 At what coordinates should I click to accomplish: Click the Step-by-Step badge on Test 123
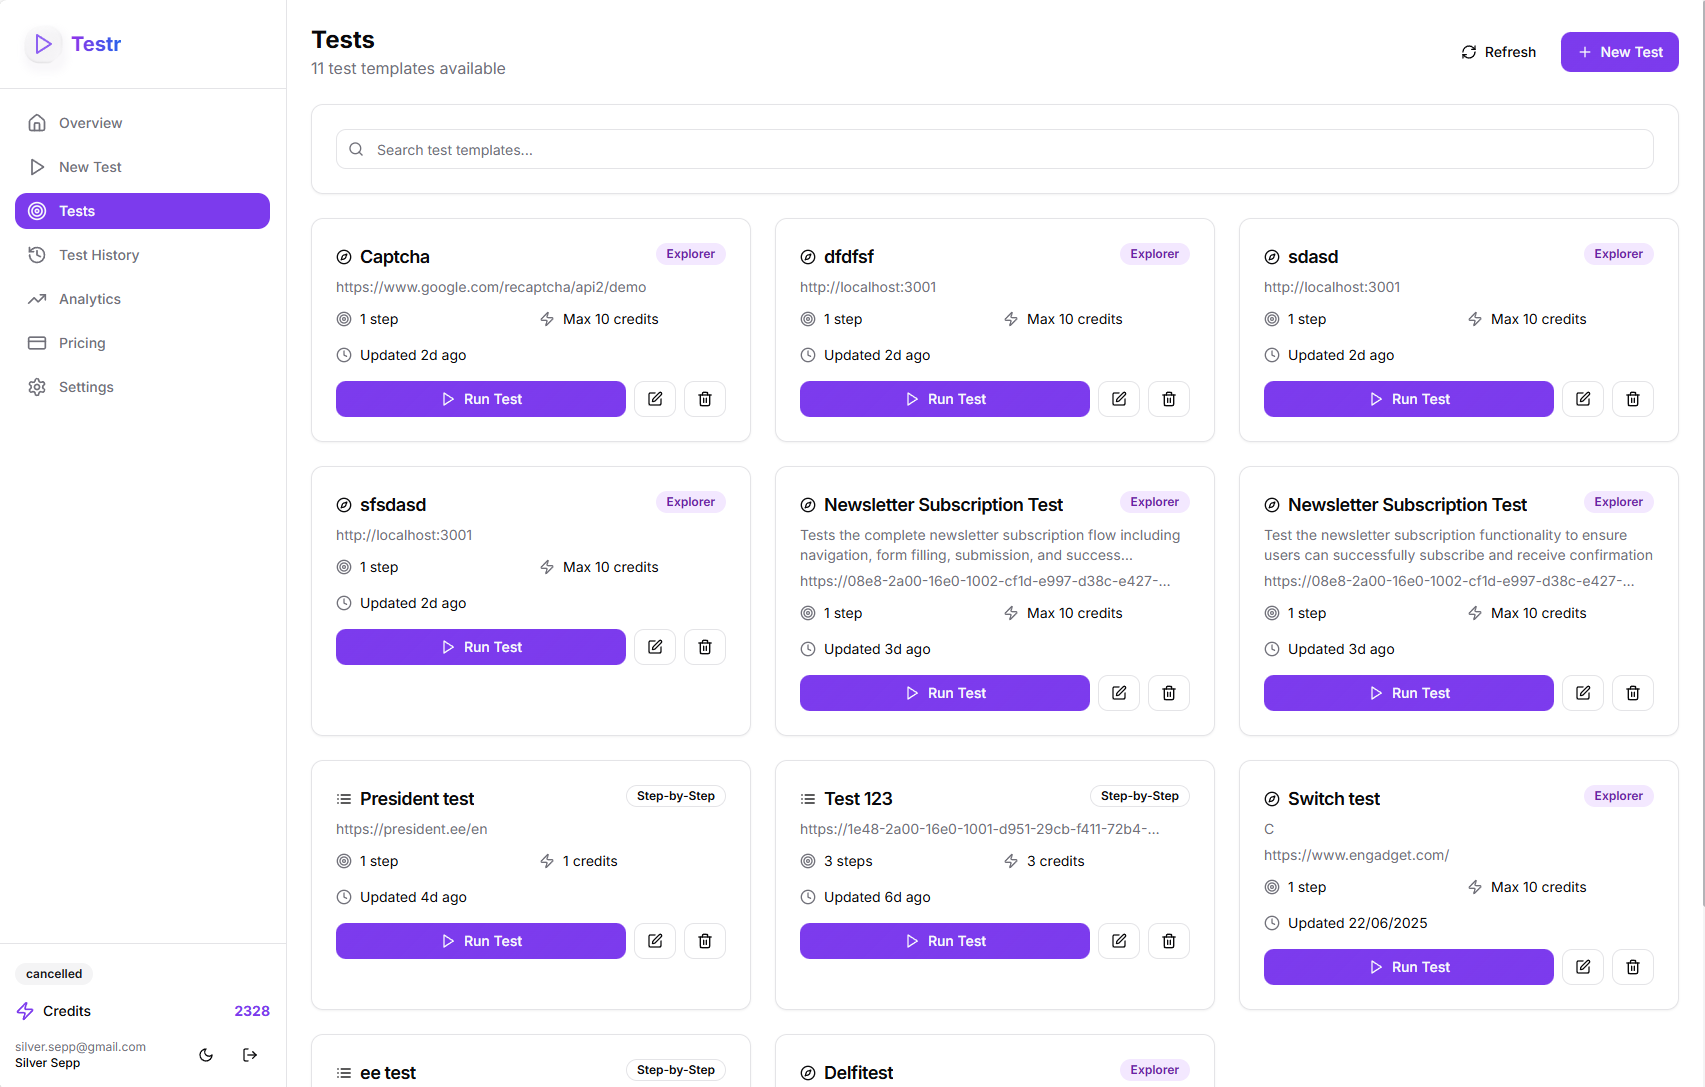point(1140,796)
